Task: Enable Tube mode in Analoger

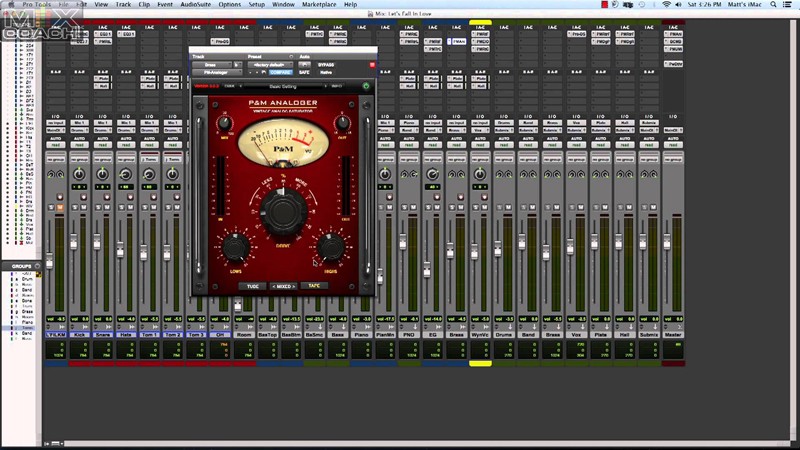Action: point(253,286)
